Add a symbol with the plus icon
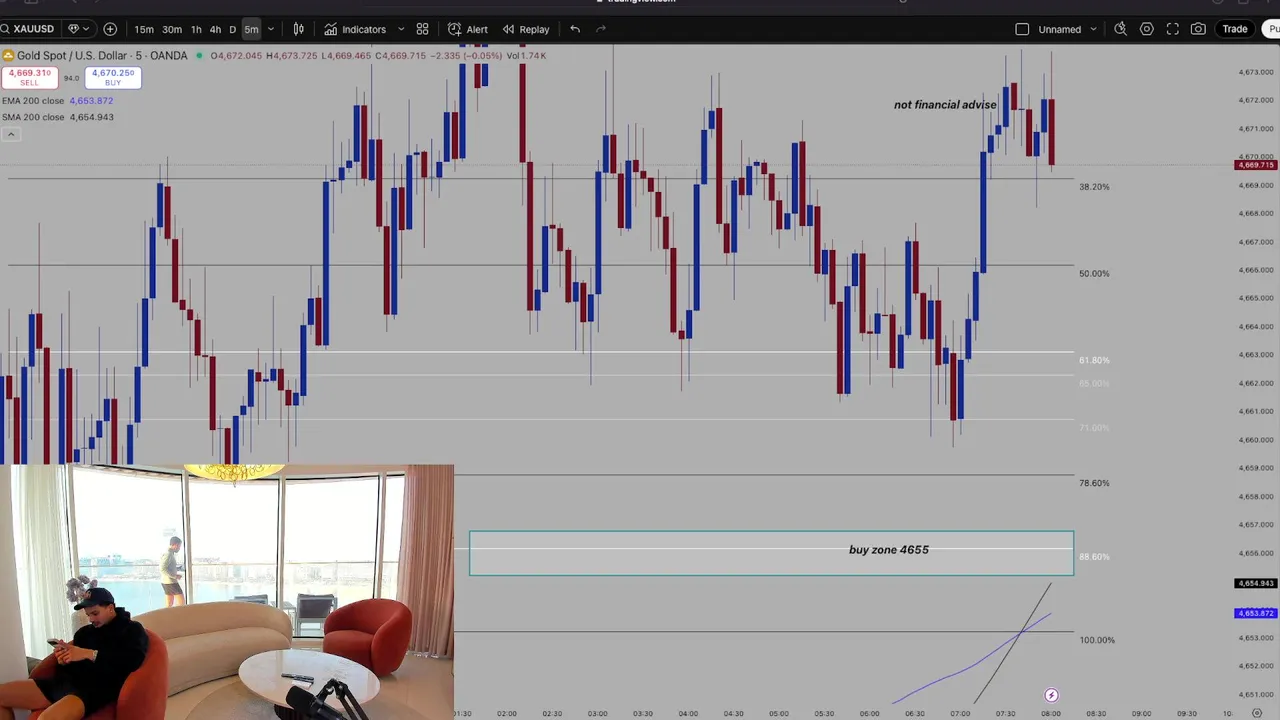The image size is (1280, 720). pos(110,29)
